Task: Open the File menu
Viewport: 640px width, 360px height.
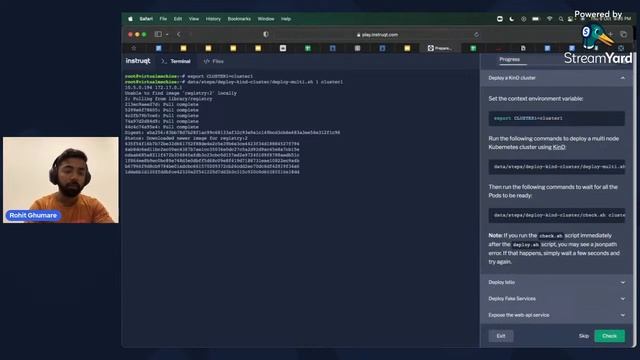Action: [x=163, y=19]
